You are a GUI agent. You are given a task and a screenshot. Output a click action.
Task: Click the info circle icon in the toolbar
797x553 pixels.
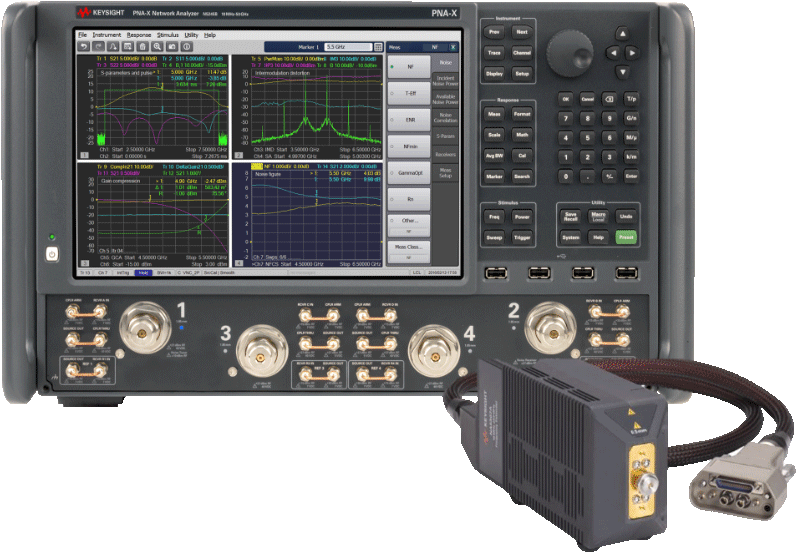click(187, 47)
